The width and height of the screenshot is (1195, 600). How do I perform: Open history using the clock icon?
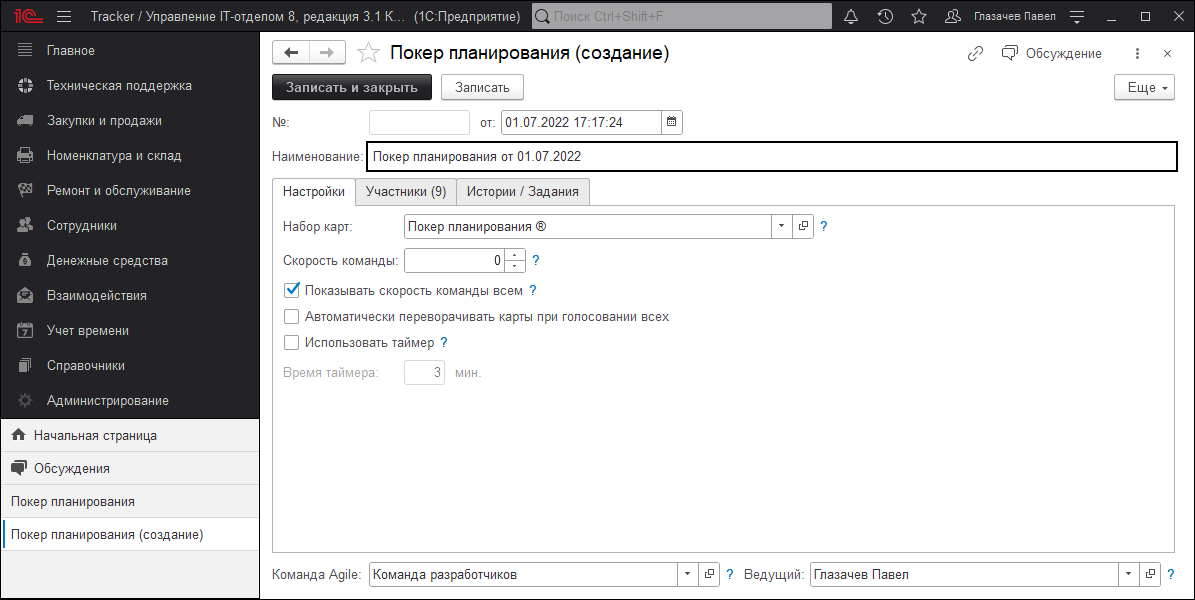885,16
